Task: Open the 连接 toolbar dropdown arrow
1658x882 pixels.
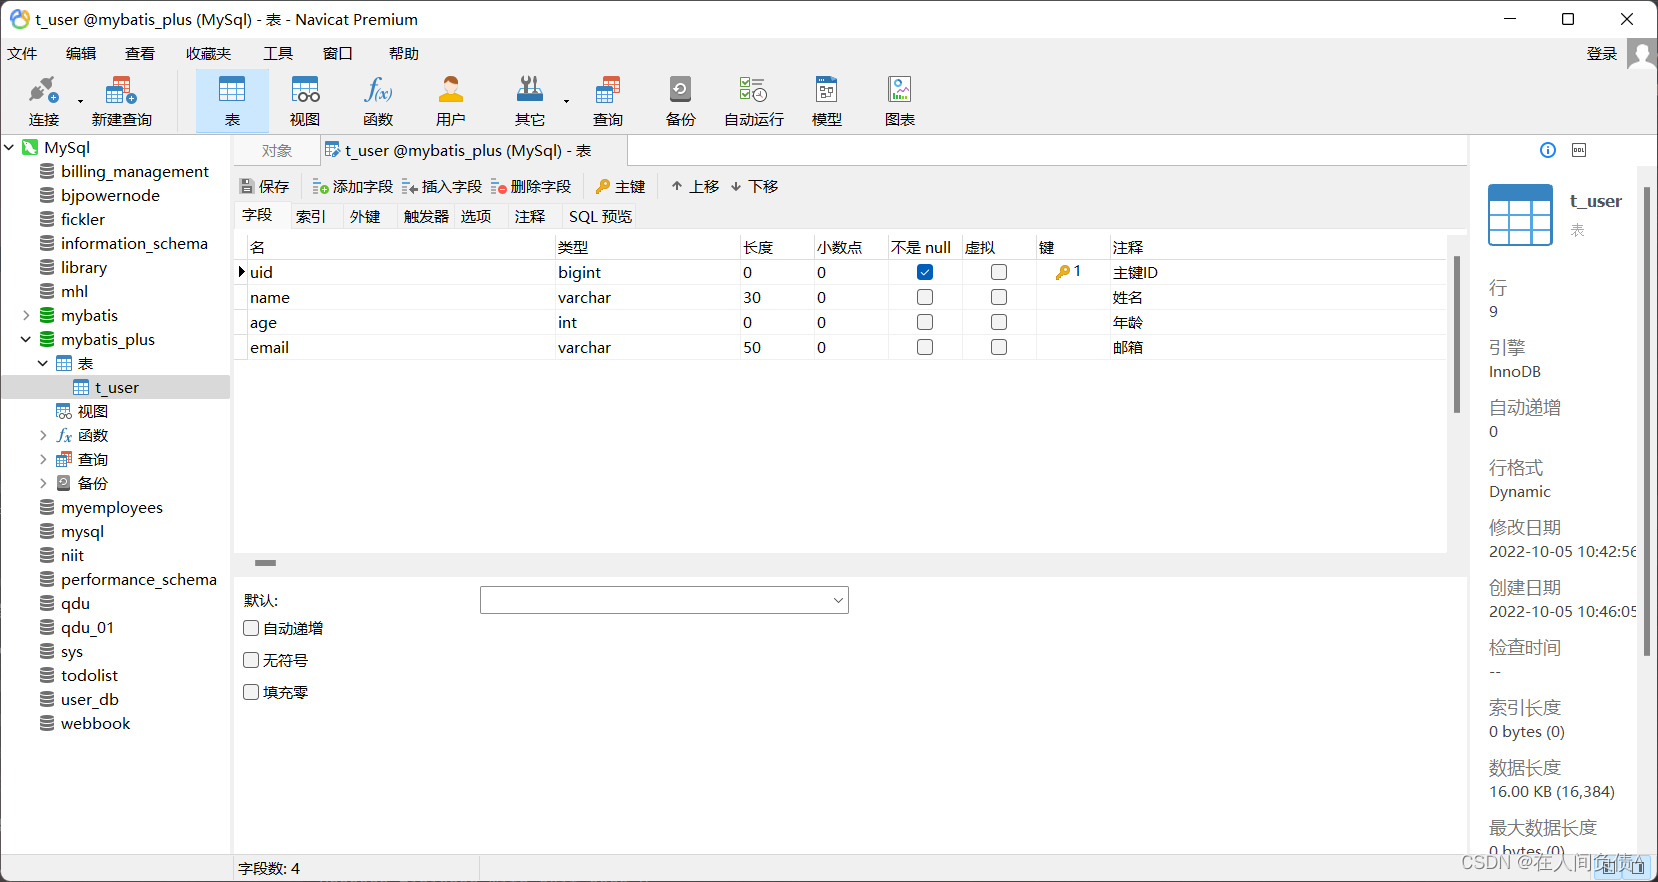Action: click(x=80, y=101)
